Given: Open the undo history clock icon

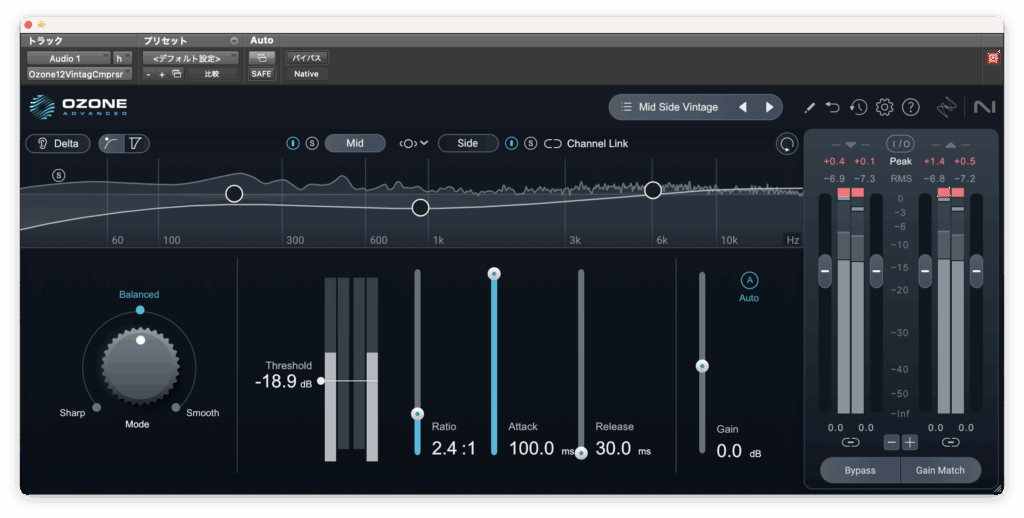Looking at the screenshot, I should coord(858,107).
